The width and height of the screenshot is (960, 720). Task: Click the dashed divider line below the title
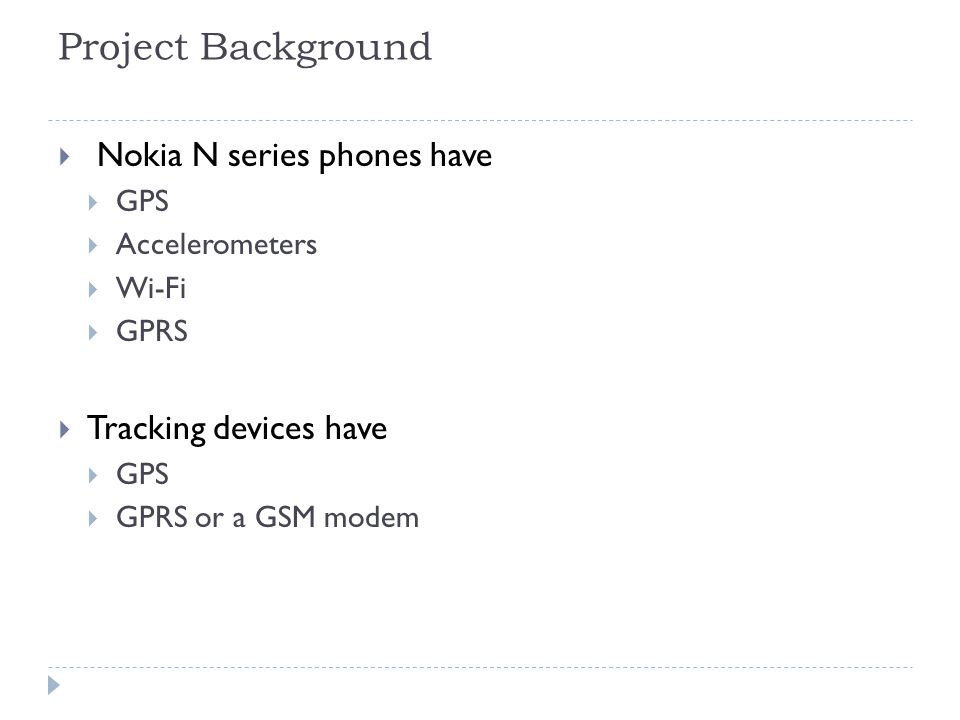tap(480, 121)
